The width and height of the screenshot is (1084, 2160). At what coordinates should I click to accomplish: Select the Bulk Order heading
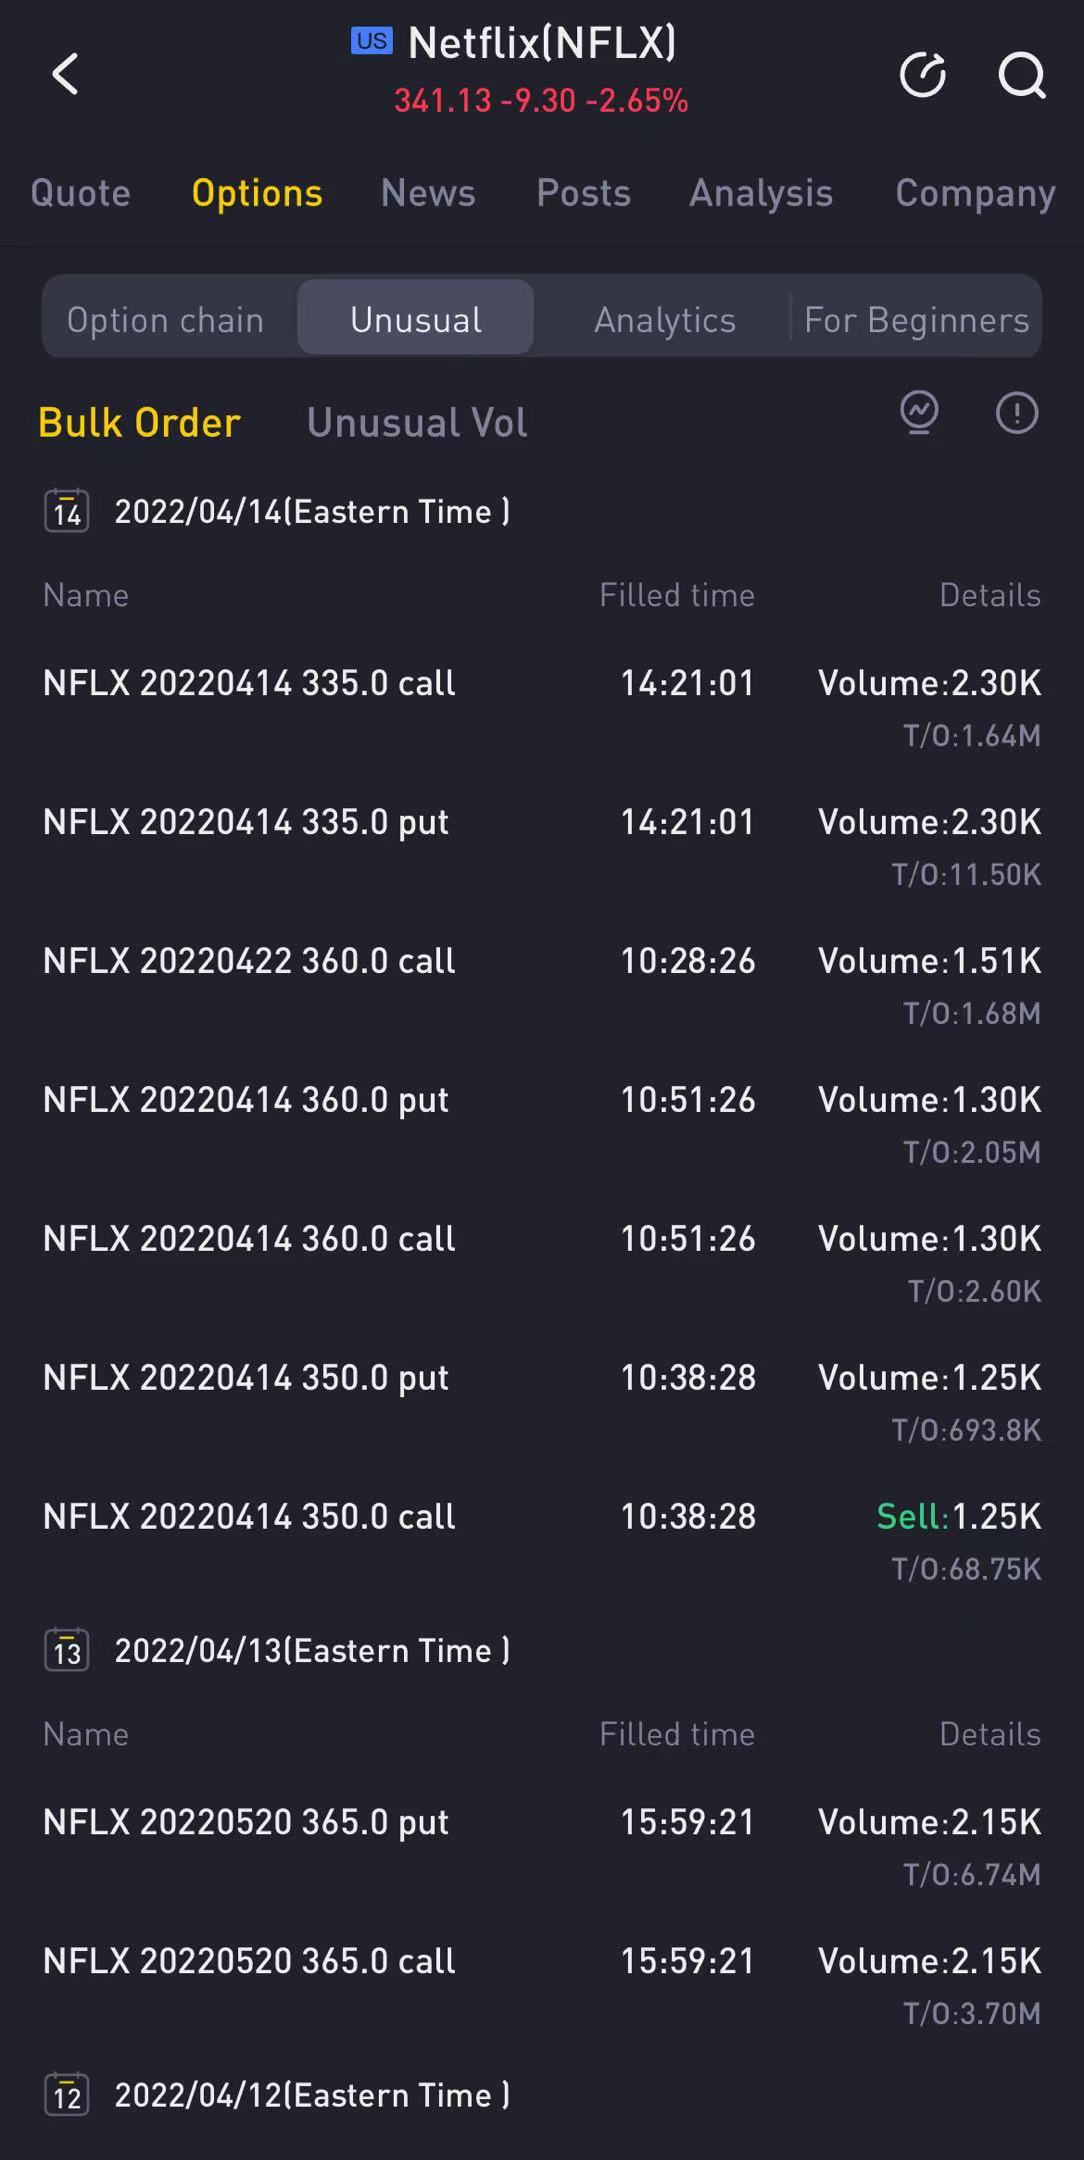pyautogui.click(x=139, y=422)
